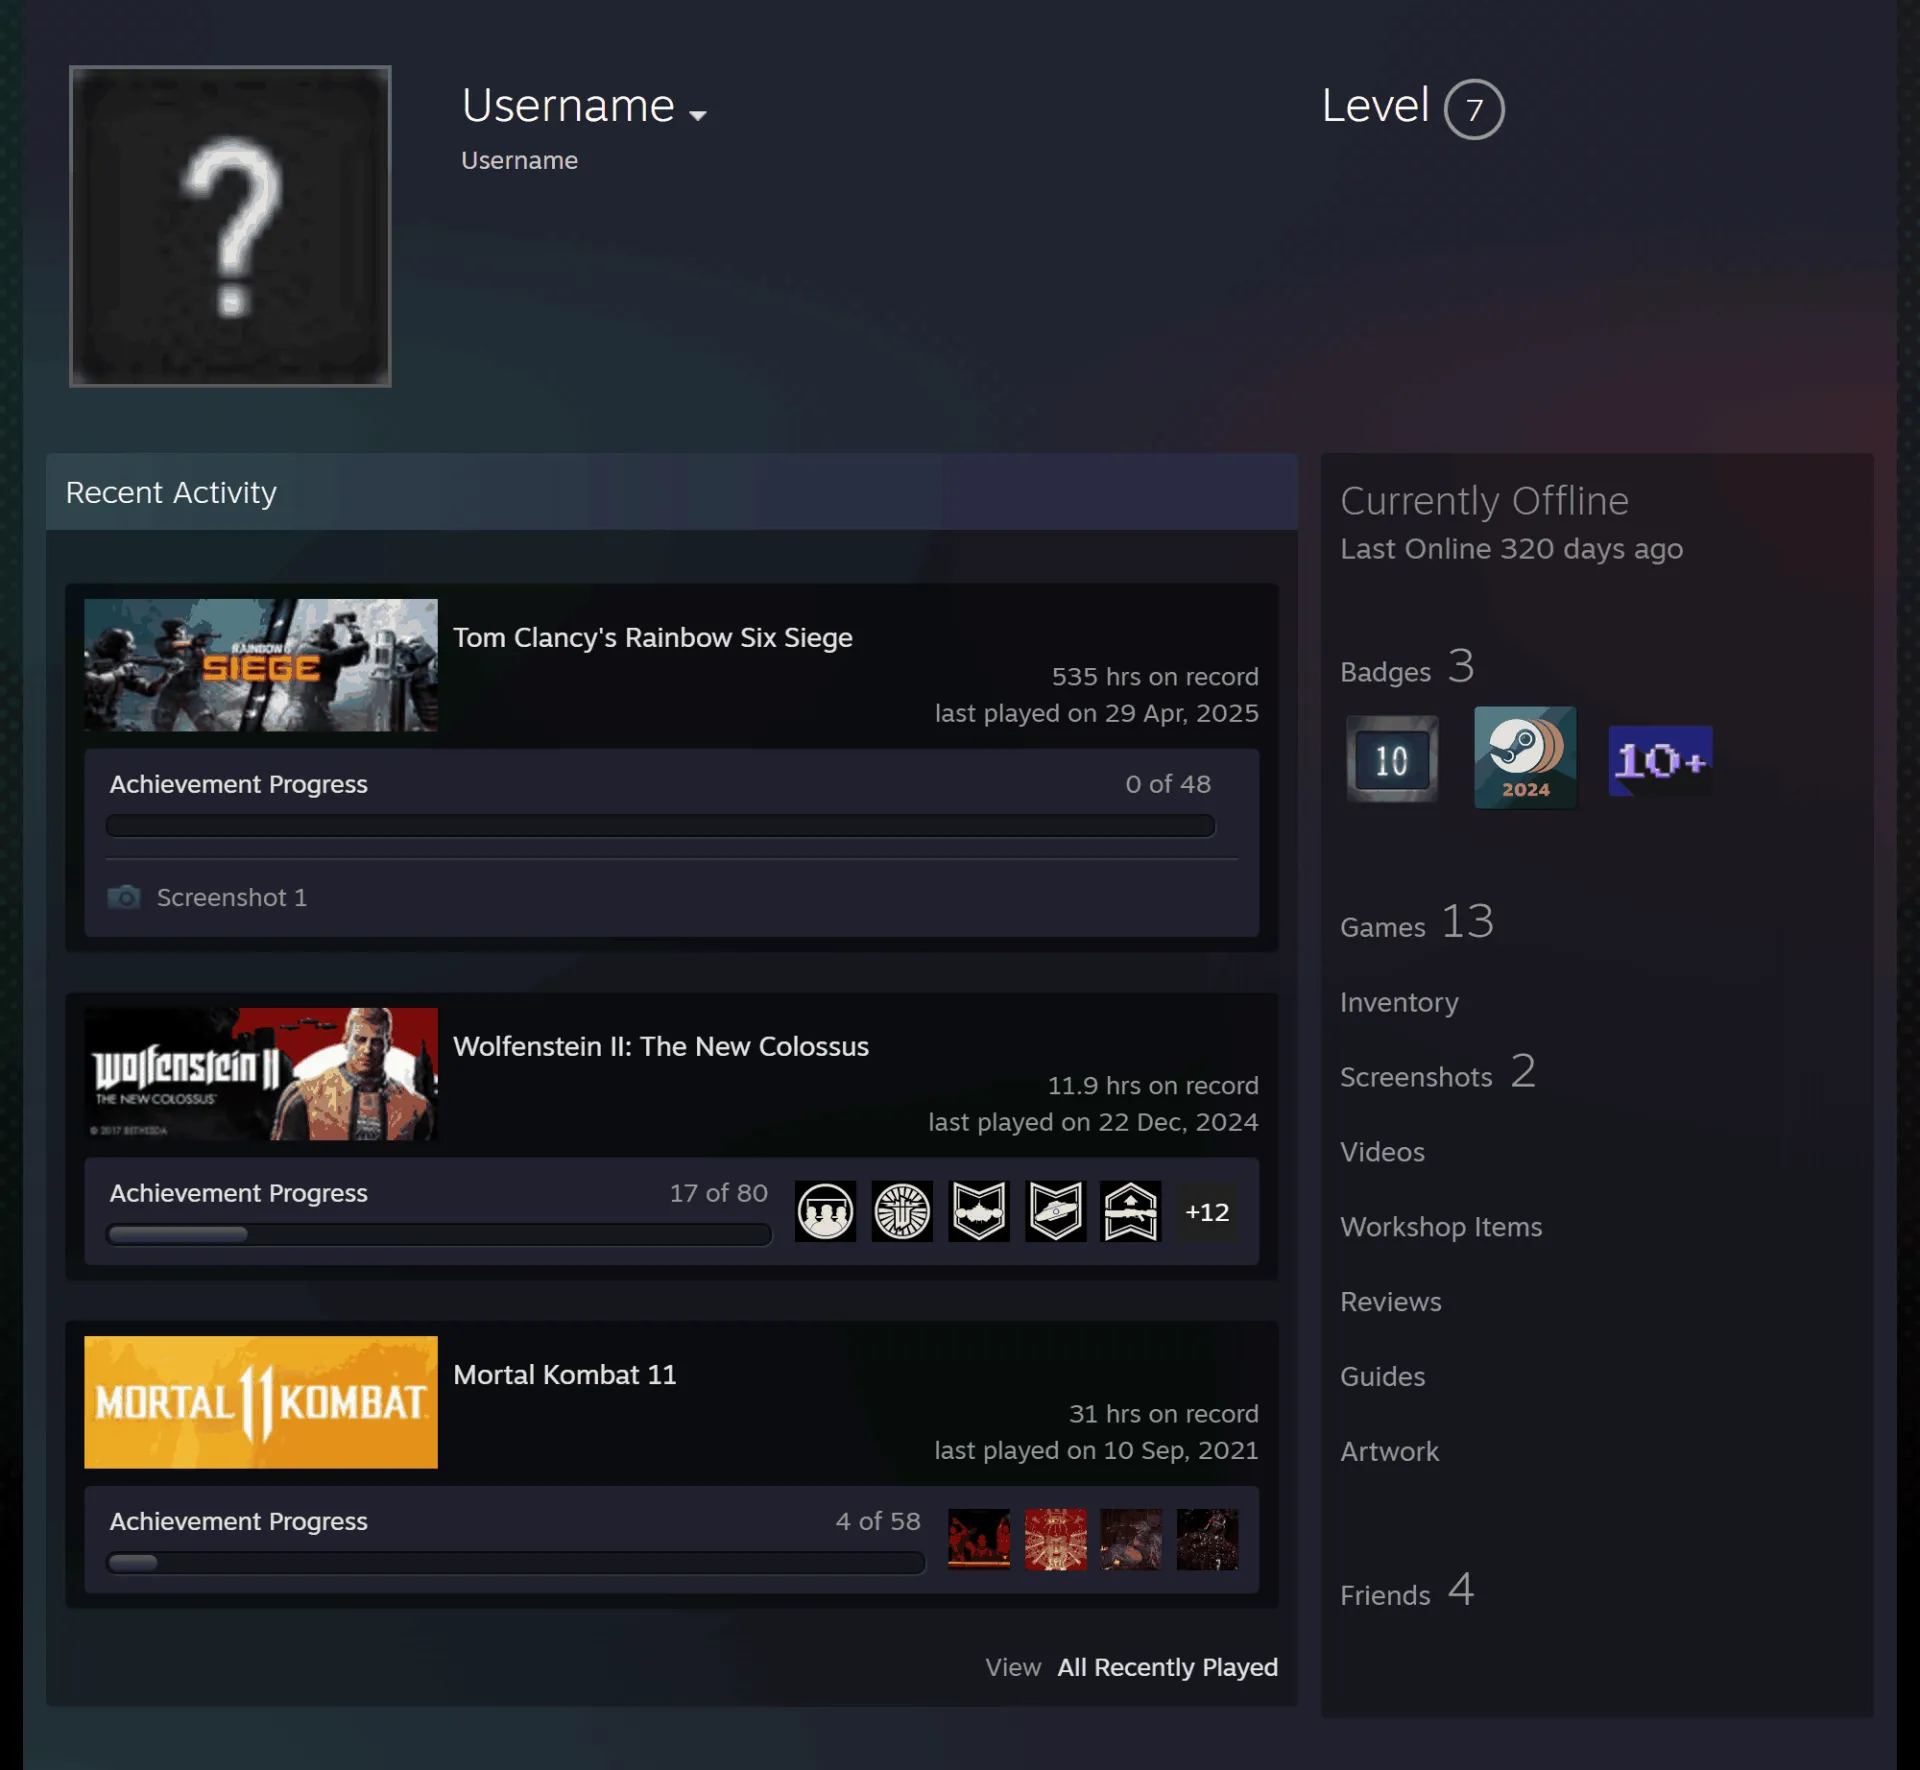Open Wolfenstein II: The New Colossus title
Screen dimensions: 1920x1770
coord(661,1047)
